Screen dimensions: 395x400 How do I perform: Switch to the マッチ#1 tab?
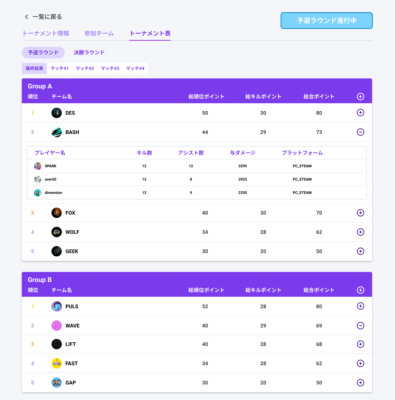59,68
